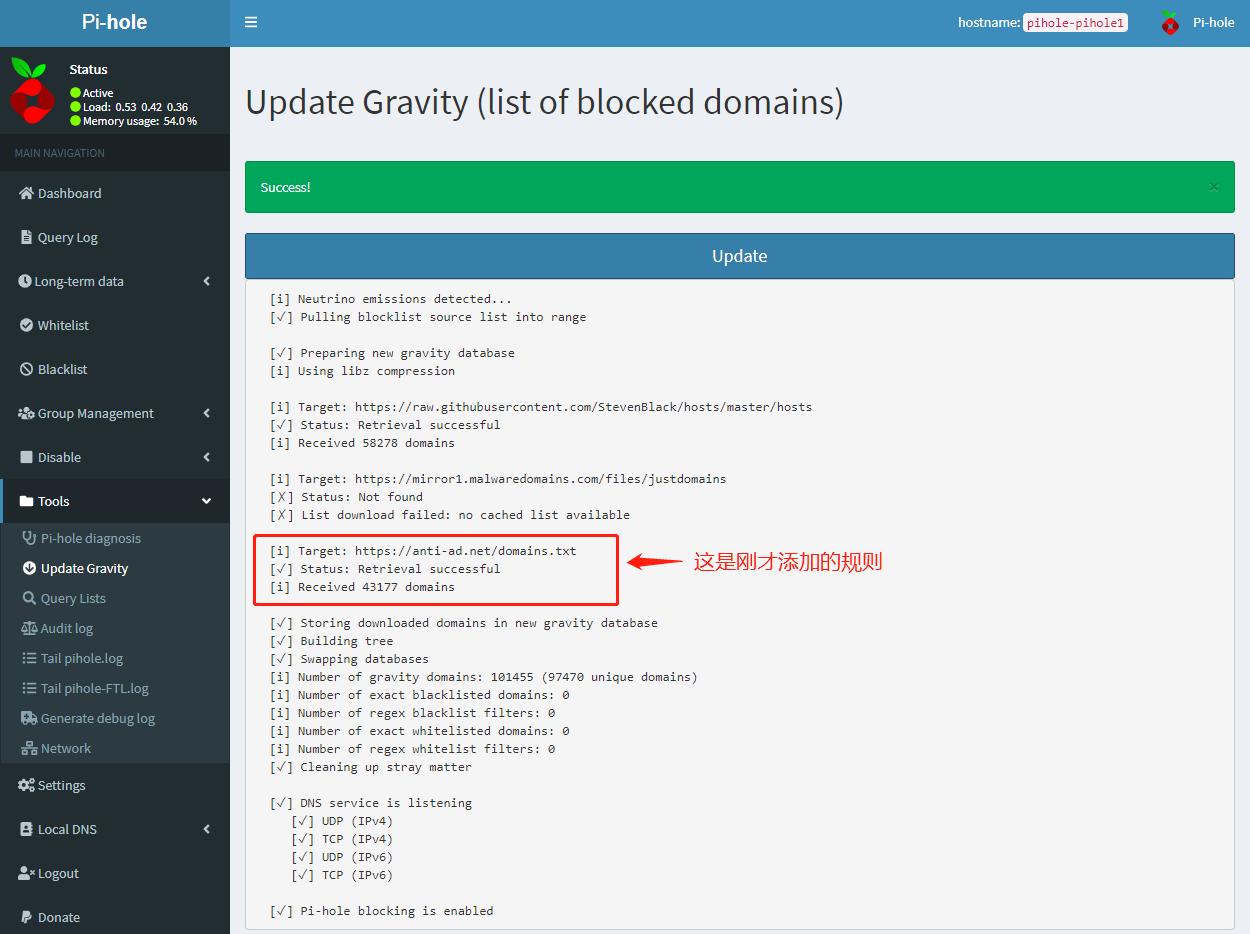This screenshot has width=1250, height=934.
Task: Click the Local DNS address book icon
Action: coord(27,829)
